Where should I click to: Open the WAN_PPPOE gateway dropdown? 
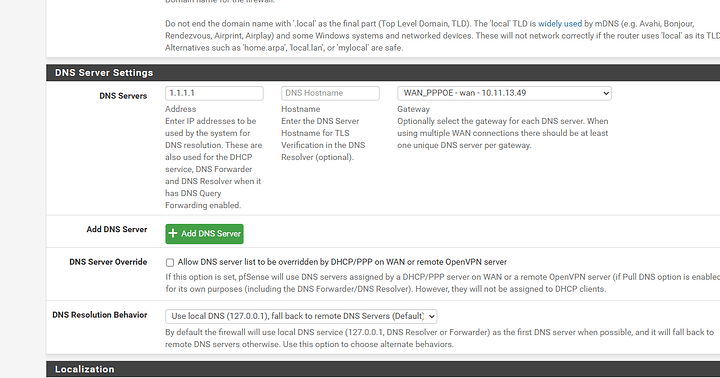pos(504,93)
